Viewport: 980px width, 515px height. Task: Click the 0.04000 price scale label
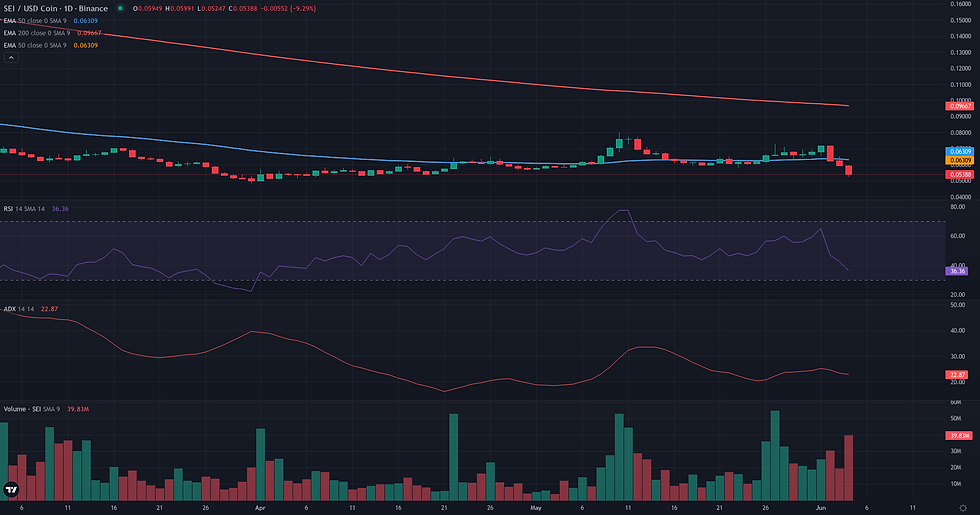[961, 198]
